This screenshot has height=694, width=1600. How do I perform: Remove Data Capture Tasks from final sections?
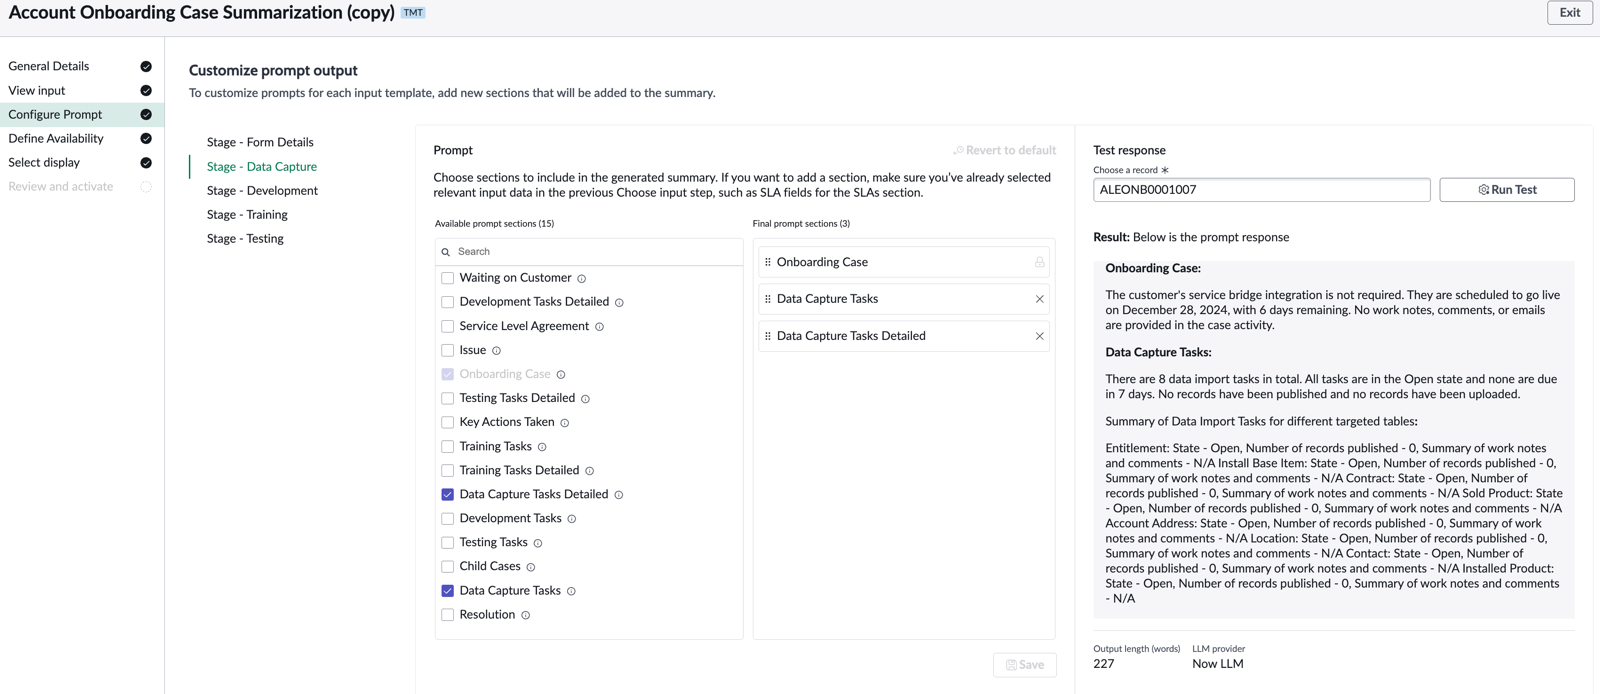coord(1039,299)
